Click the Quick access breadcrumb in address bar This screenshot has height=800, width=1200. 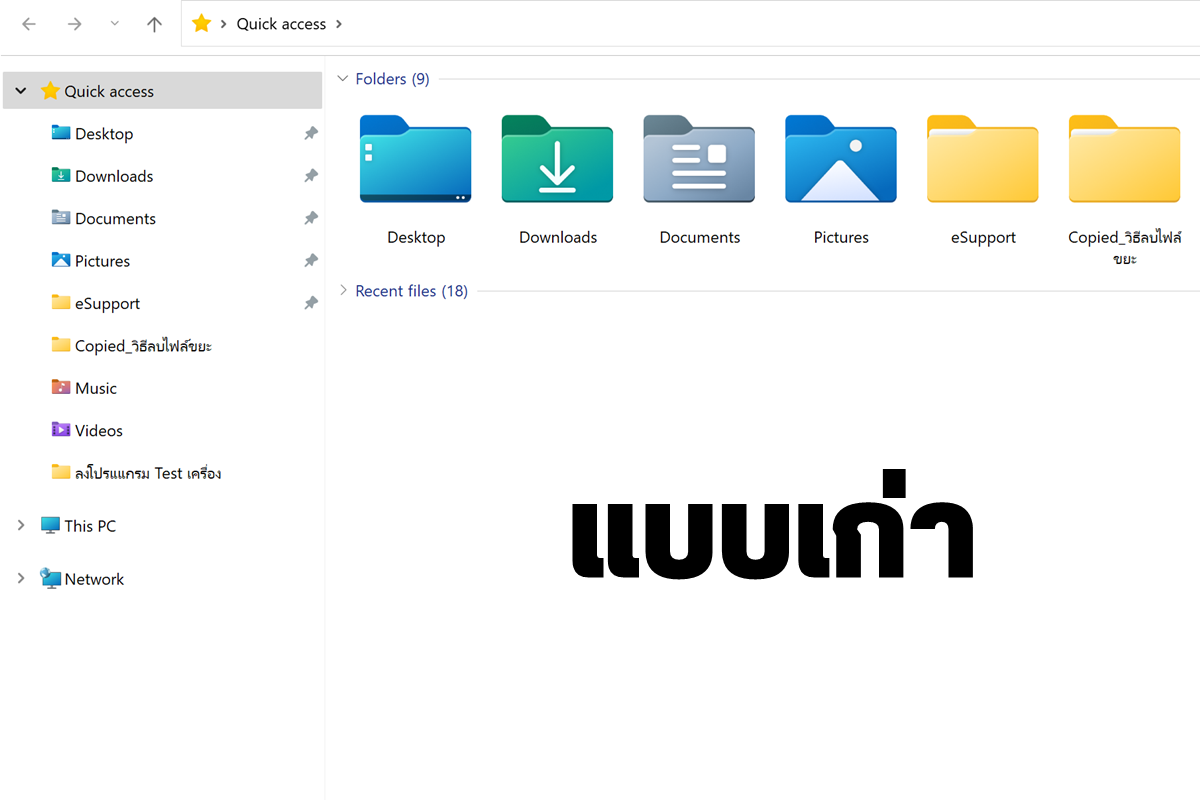[281, 24]
